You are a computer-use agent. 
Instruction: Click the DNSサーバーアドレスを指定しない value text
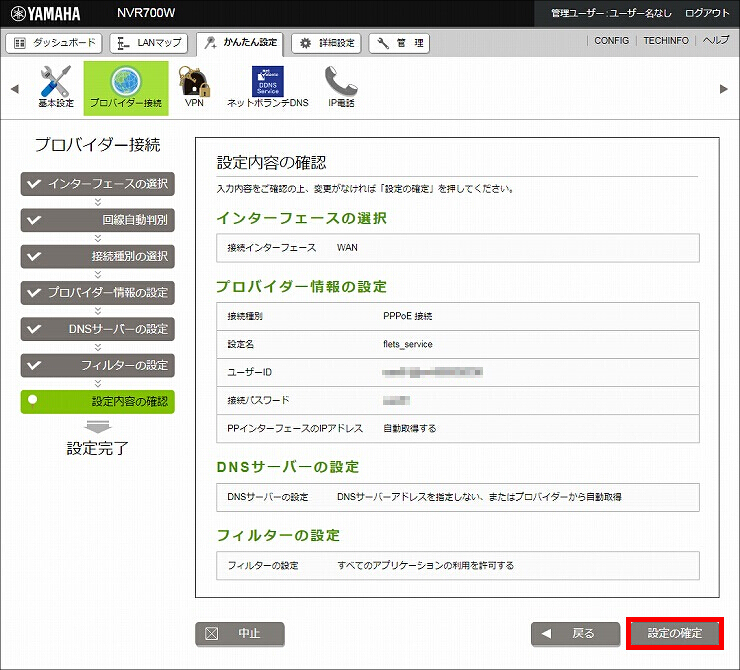[479, 497]
